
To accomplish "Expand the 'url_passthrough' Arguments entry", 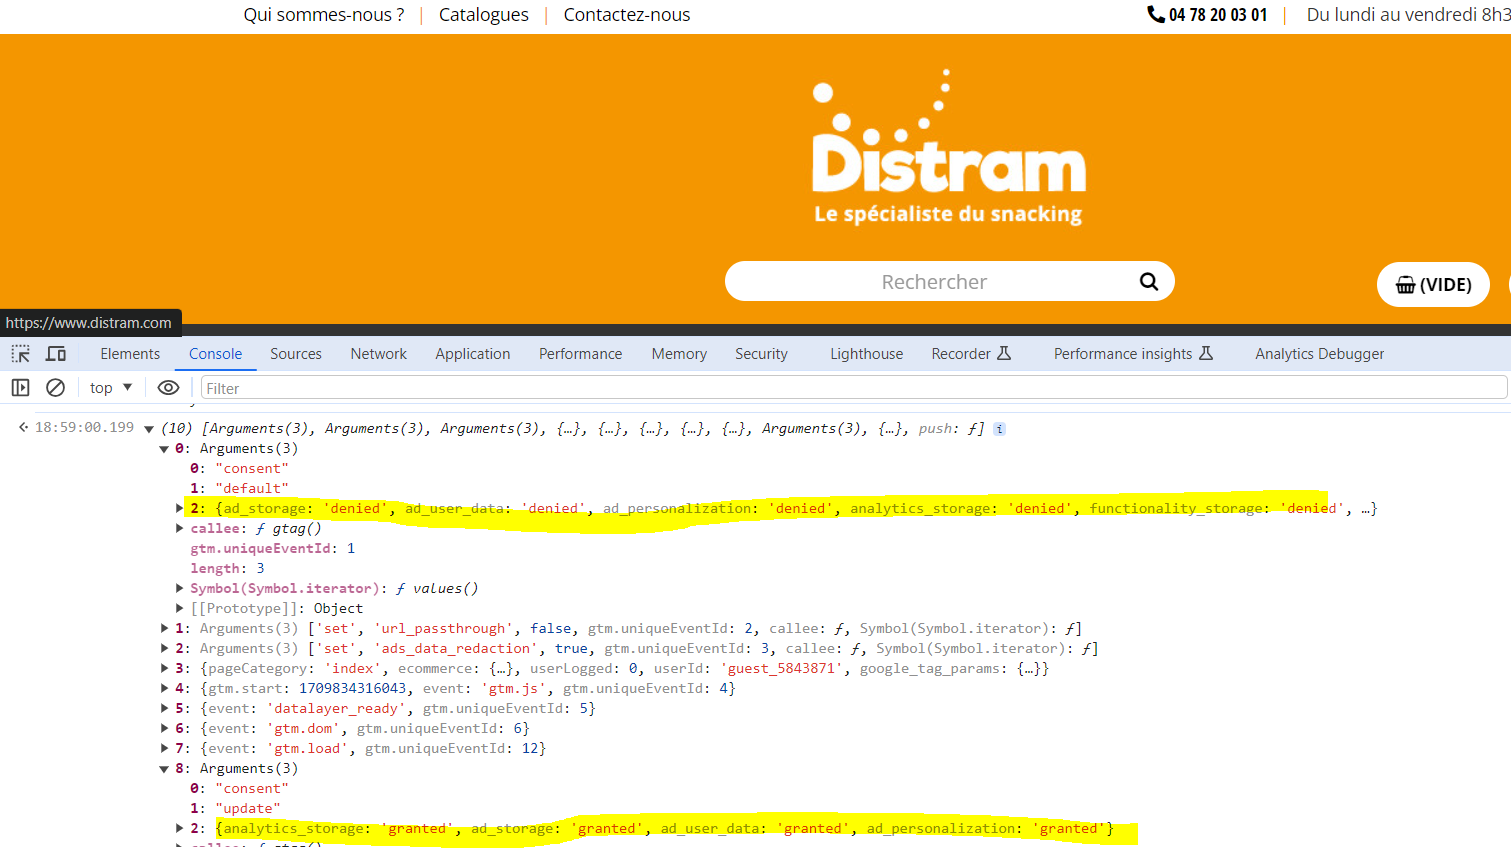I will tap(165, 629).
